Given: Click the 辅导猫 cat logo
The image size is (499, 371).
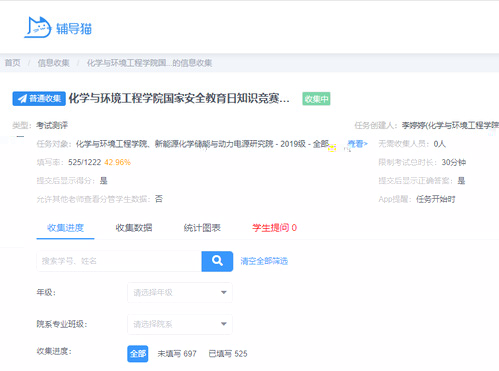Looking at the screenshot, I should pyautogui.click(x=38, y=27).
